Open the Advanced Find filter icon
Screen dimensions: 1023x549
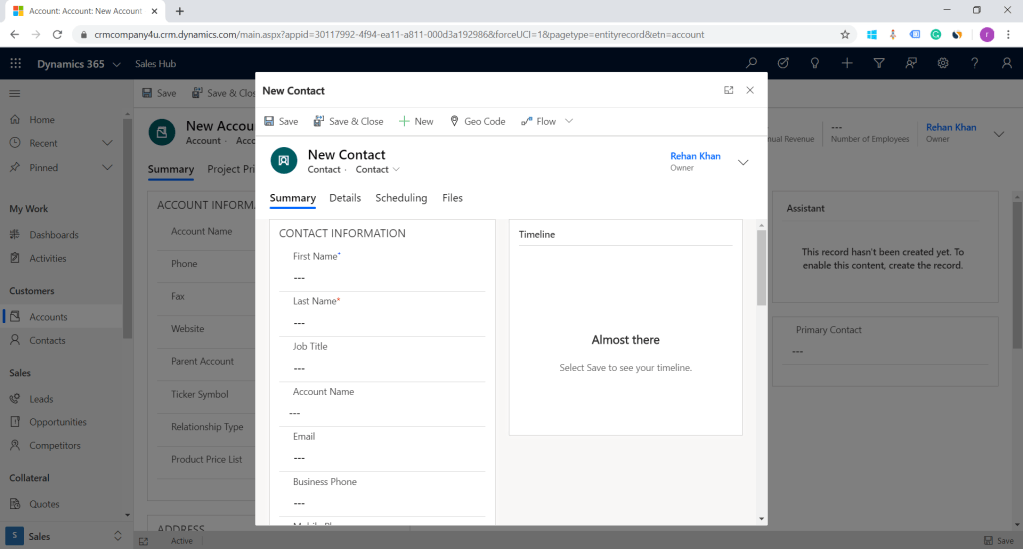click(x=879, y=63)
